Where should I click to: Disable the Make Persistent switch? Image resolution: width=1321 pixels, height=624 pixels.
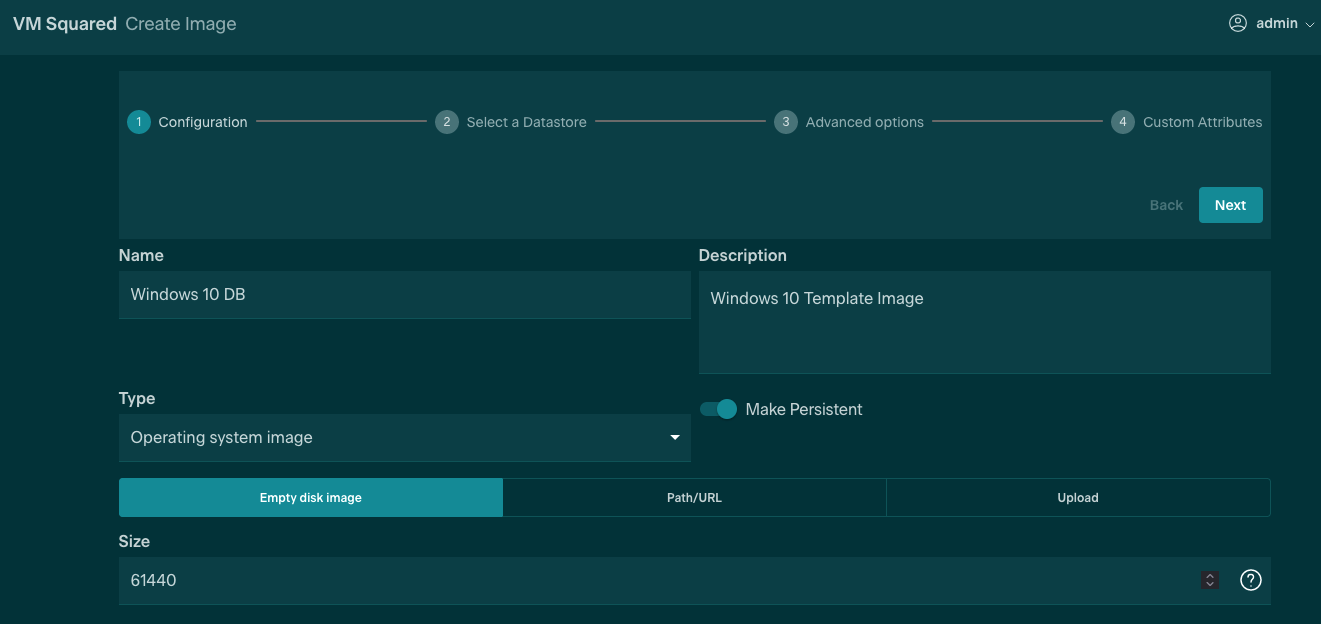pyautogui.click(x=719, y=409)
